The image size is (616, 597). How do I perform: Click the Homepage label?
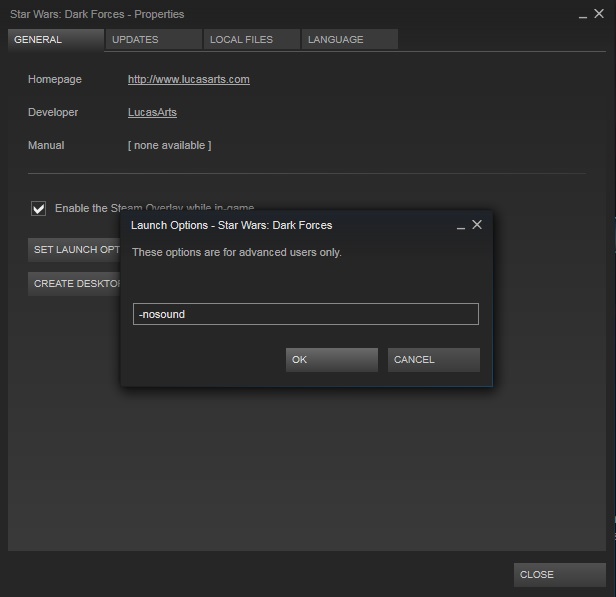pos(55,79)
